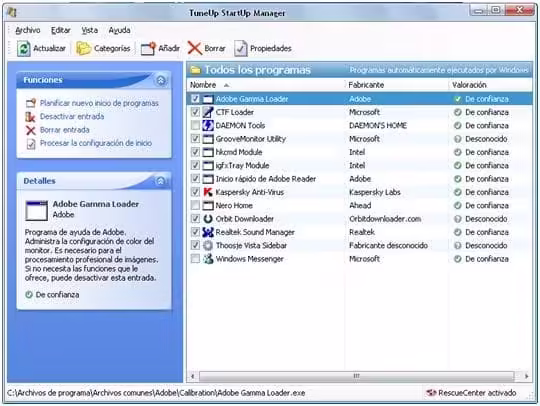This screenshot has height=406, width=540.
Task: Click the CTF Loader program icon
Action: pyautogui.click(x=208, y=112)
